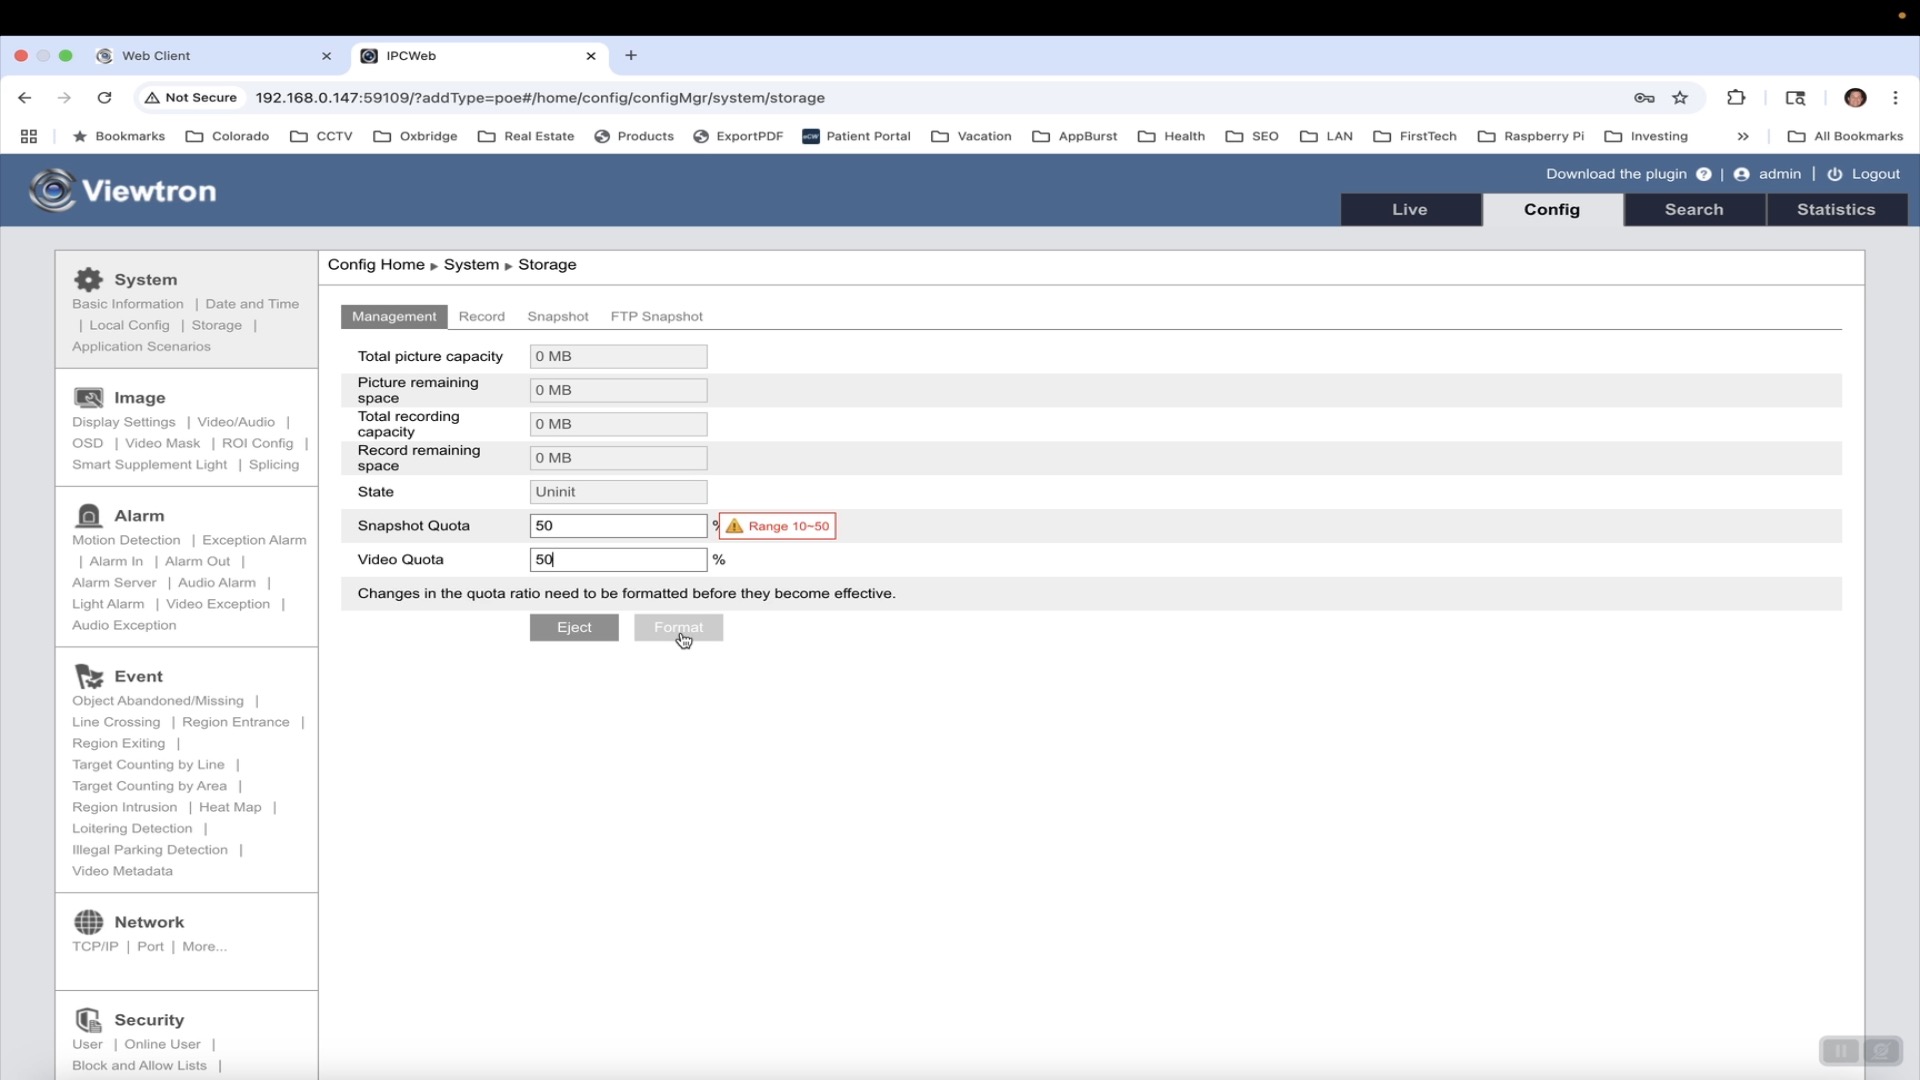Open the Colorado bookmarks folder
The image size is (1920, 1080).
pyautogui.click(x=228, y=136)
